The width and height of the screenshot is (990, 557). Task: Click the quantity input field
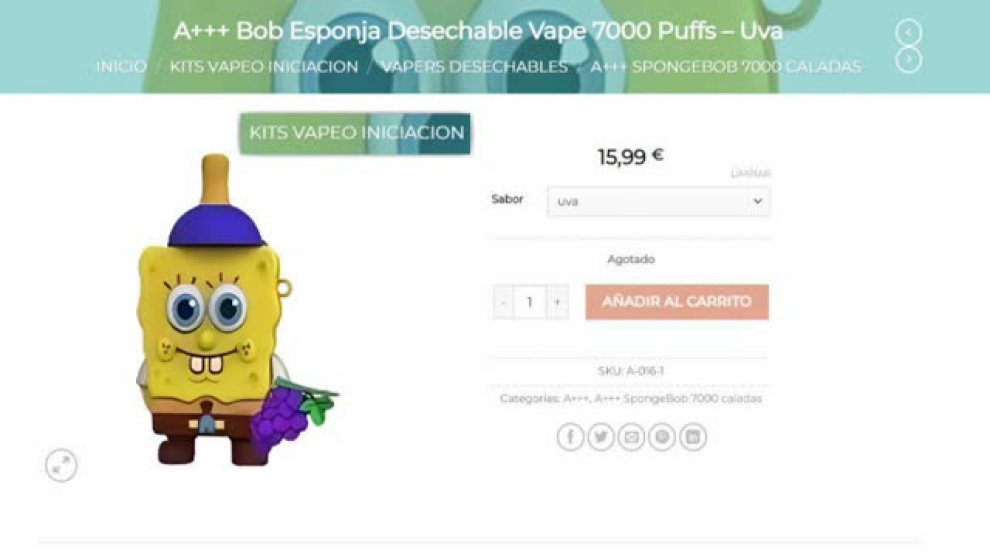click(x=530, y=302)
